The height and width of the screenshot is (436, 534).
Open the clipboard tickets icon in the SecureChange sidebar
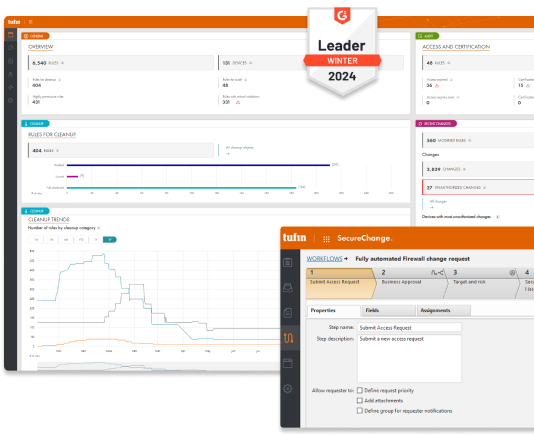pos(288,262)
